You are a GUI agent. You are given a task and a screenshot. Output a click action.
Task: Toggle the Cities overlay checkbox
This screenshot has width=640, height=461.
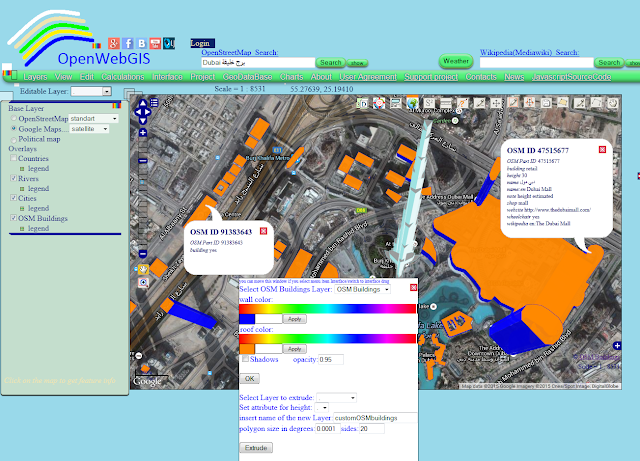pos(13,198)
